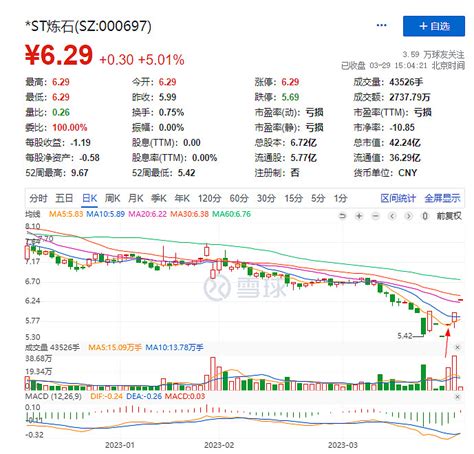Click the MA5:5.83 indicator label
The height and width of the screenshot is (454, 474).
pos(66,214)
